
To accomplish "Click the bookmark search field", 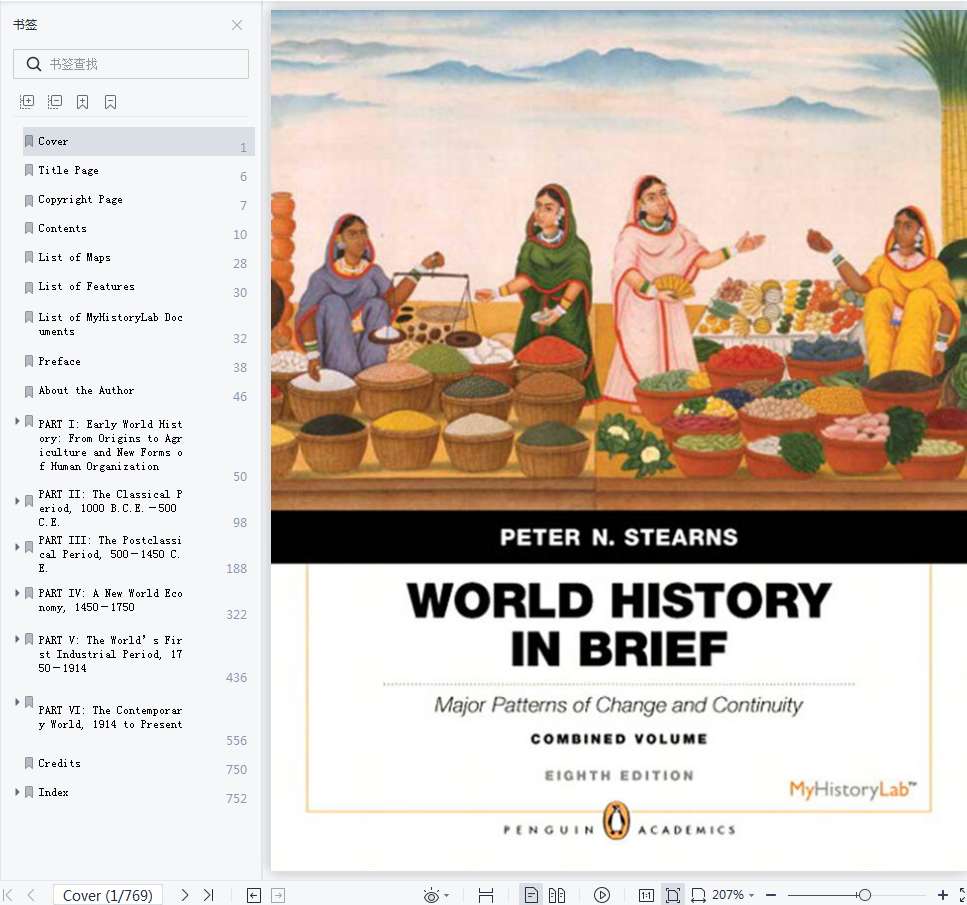I will pos(131,64).
